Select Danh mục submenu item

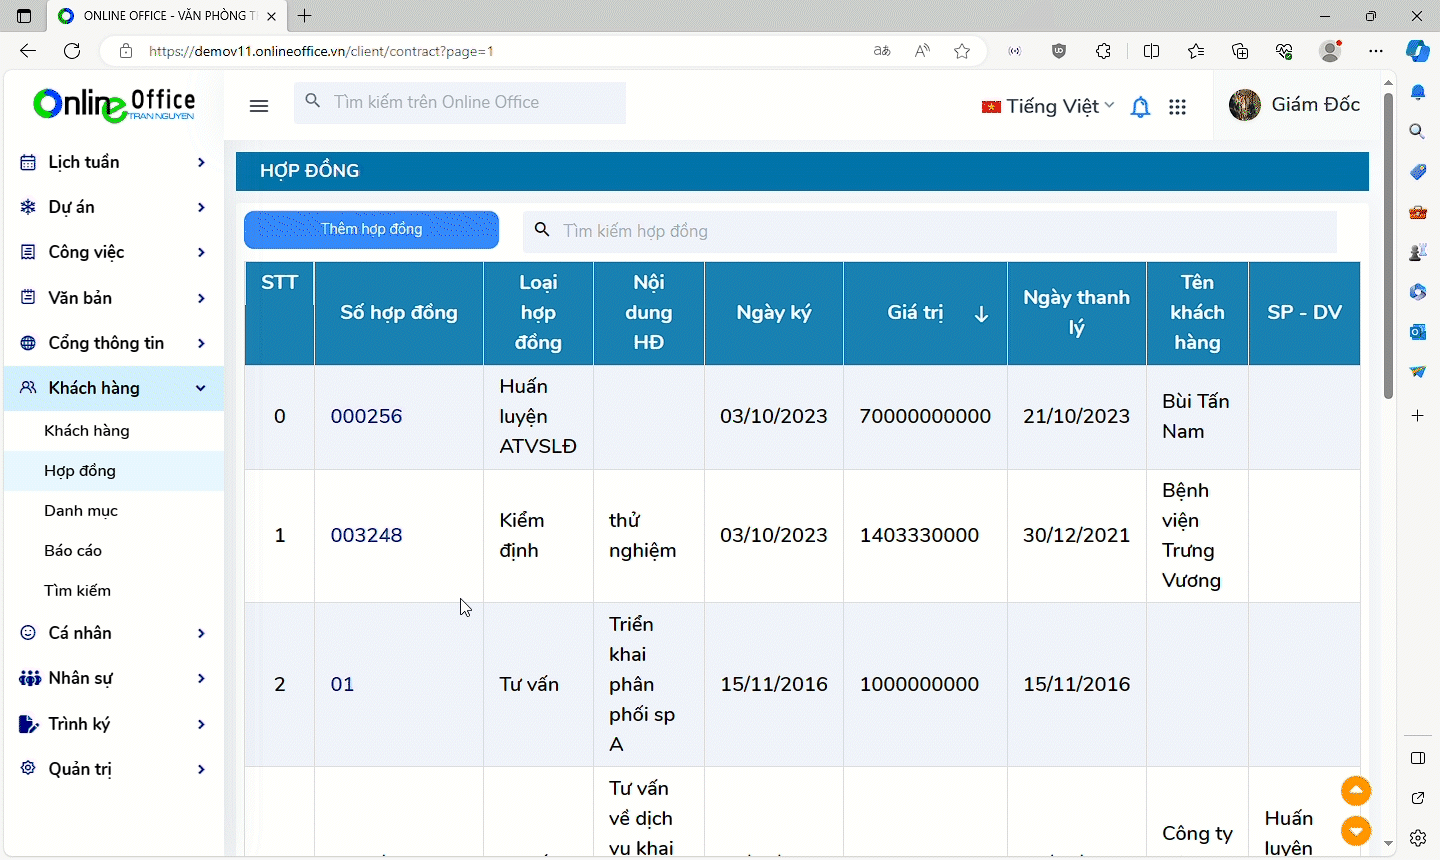click(81, 511)
